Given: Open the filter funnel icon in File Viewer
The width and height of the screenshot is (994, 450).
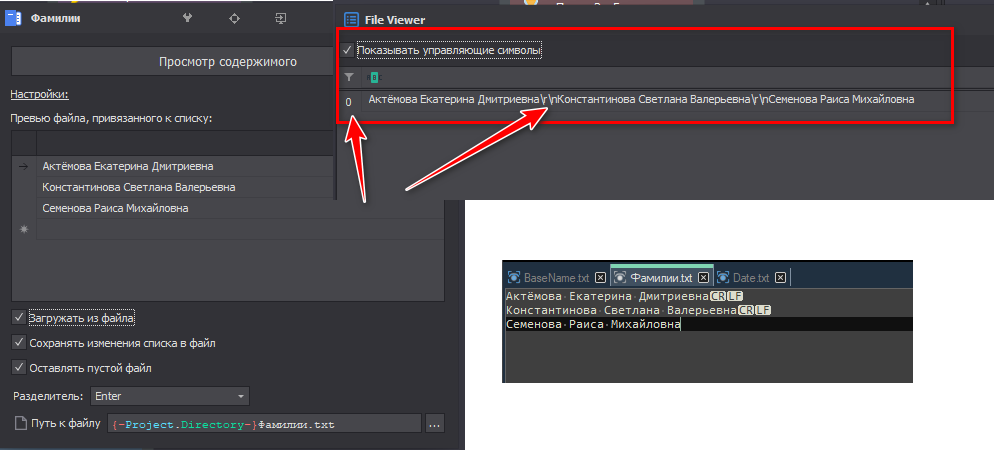Looking at the screenshot, I should click(348, 77).
